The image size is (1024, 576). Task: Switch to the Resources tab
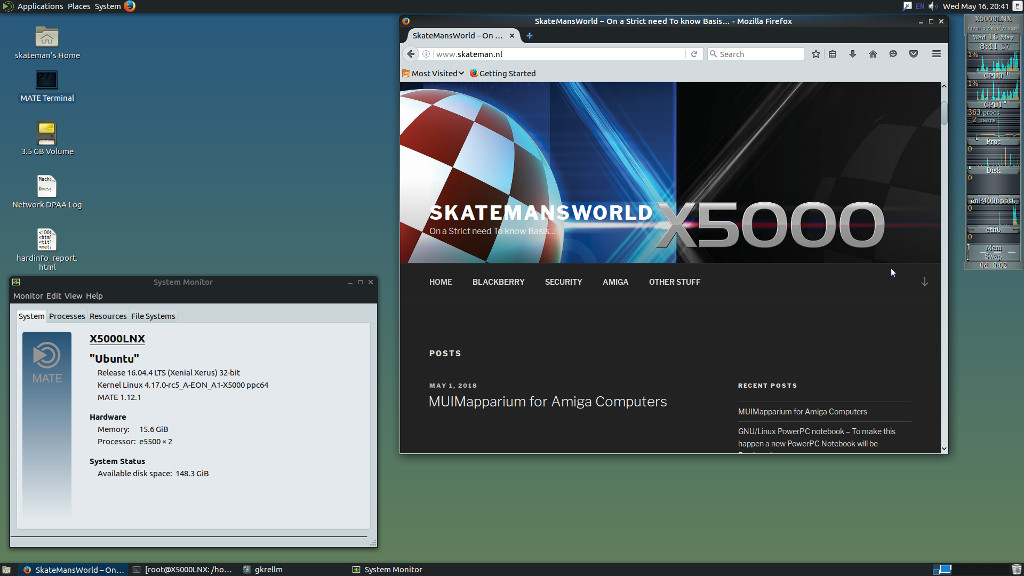point(108,316)
